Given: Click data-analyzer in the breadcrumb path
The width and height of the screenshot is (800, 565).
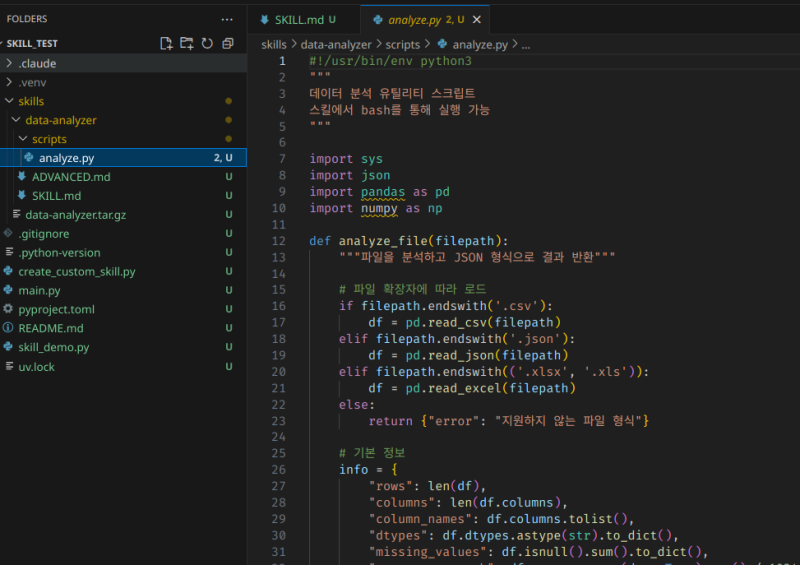Looking at the screenshot, I should pyautogui.click(x=336, y=45).
